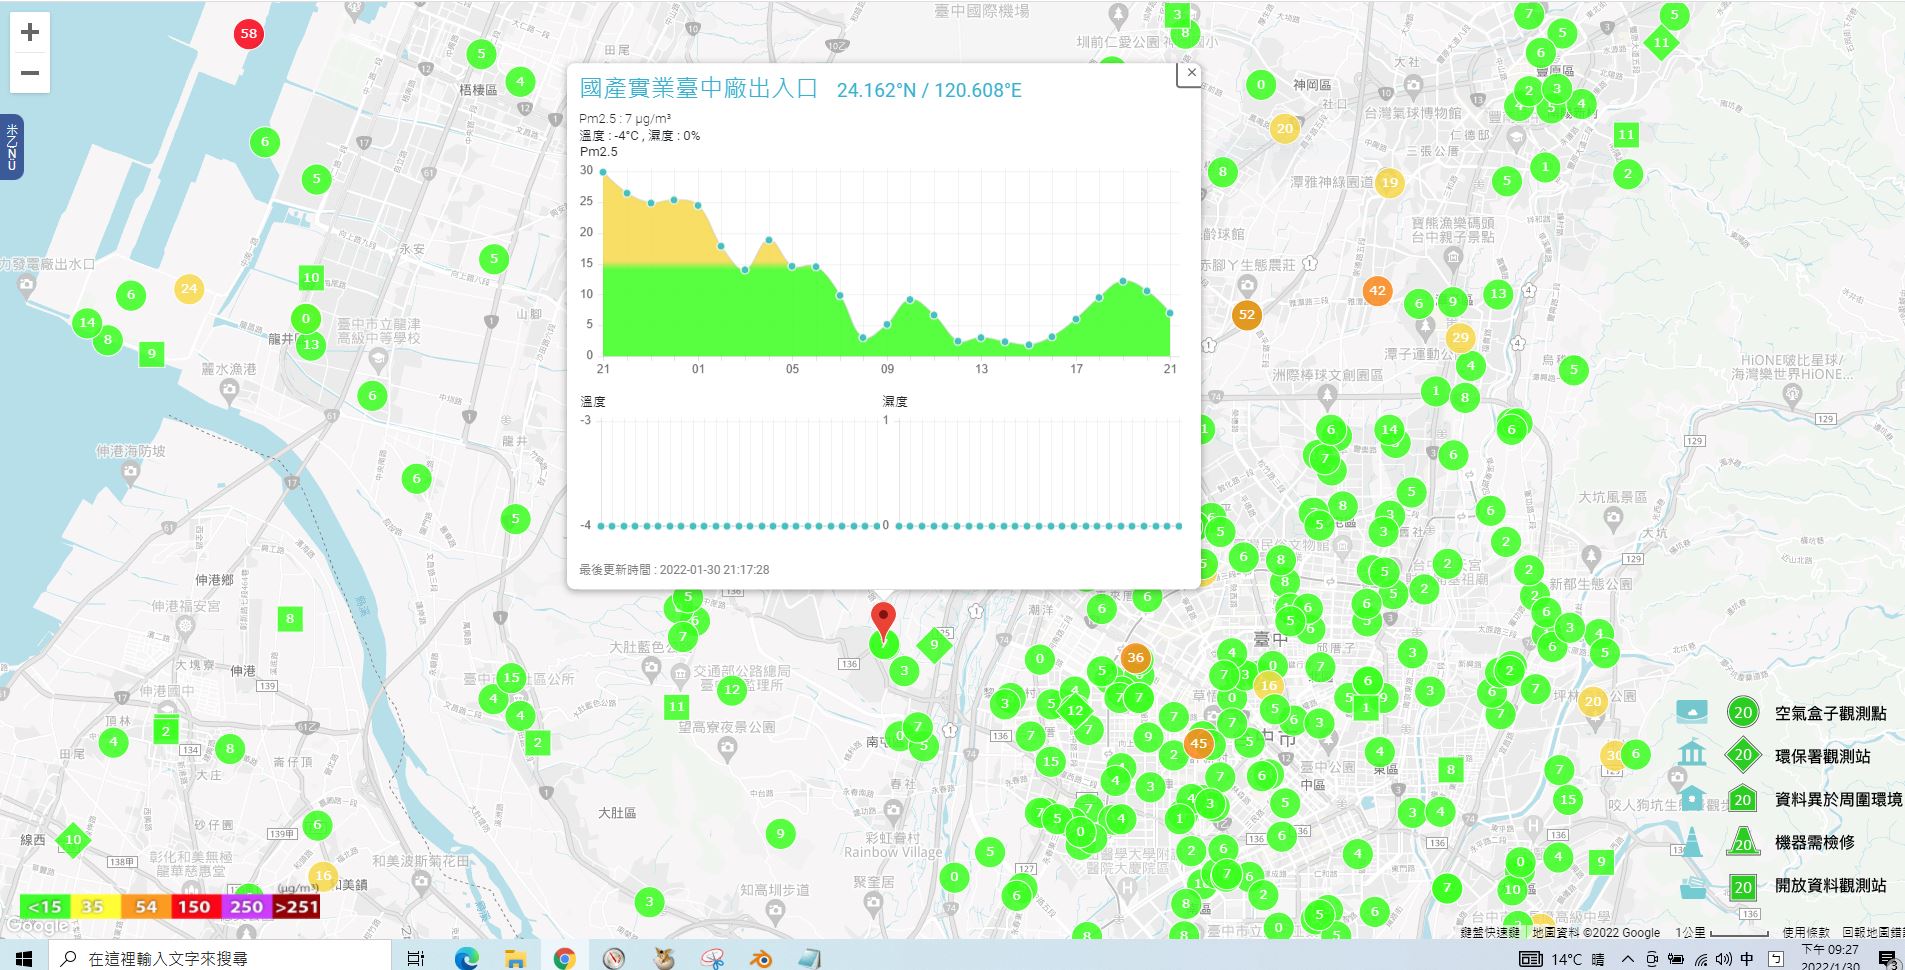Click 望高寮夜景公園 place label
Image resolution: width=1905 pixels, height=970 pixels.
(x=727, y=727)
